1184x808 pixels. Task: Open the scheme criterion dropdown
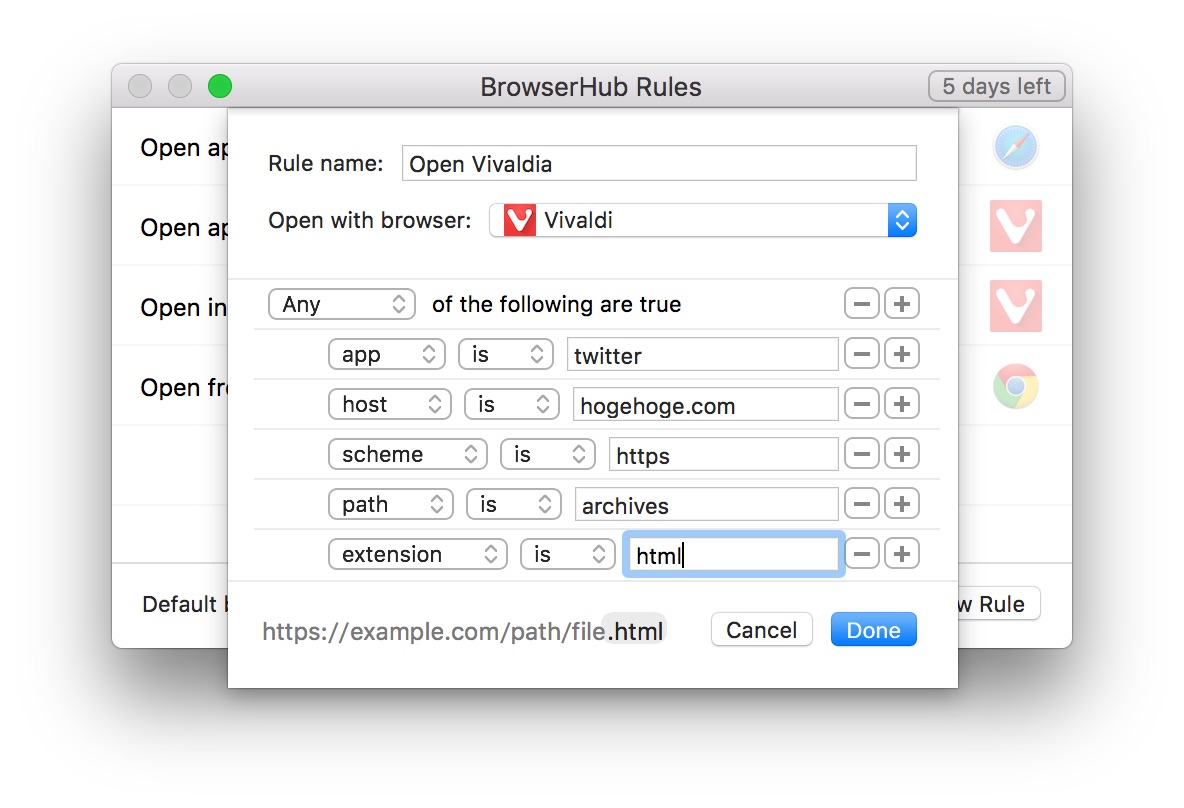408,454
